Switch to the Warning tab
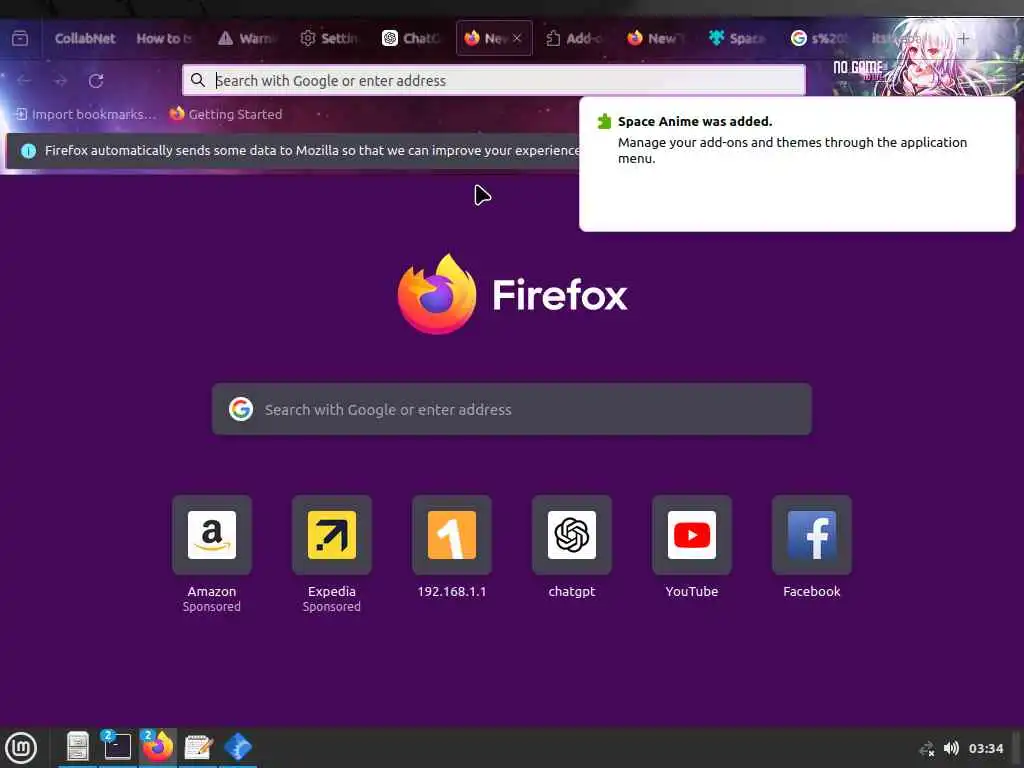The width and height of the screenshot is (1024, 768). (x=246, y=39)
